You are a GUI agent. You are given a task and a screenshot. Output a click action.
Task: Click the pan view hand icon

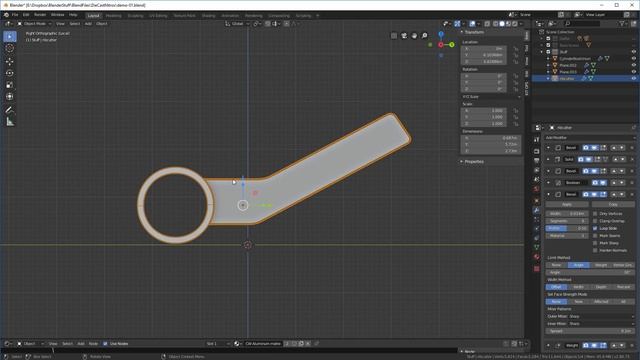(414, 36)
